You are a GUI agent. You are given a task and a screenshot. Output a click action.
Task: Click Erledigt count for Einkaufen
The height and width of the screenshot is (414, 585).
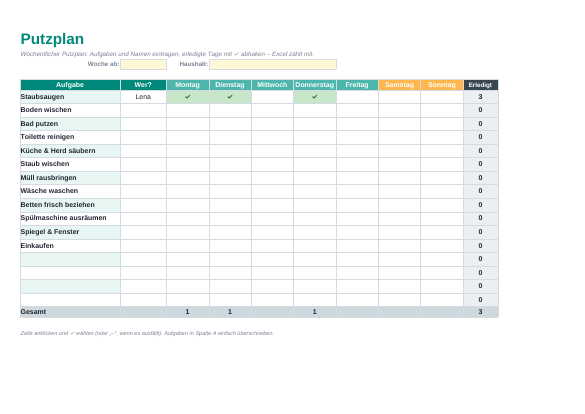pos(481,246)
